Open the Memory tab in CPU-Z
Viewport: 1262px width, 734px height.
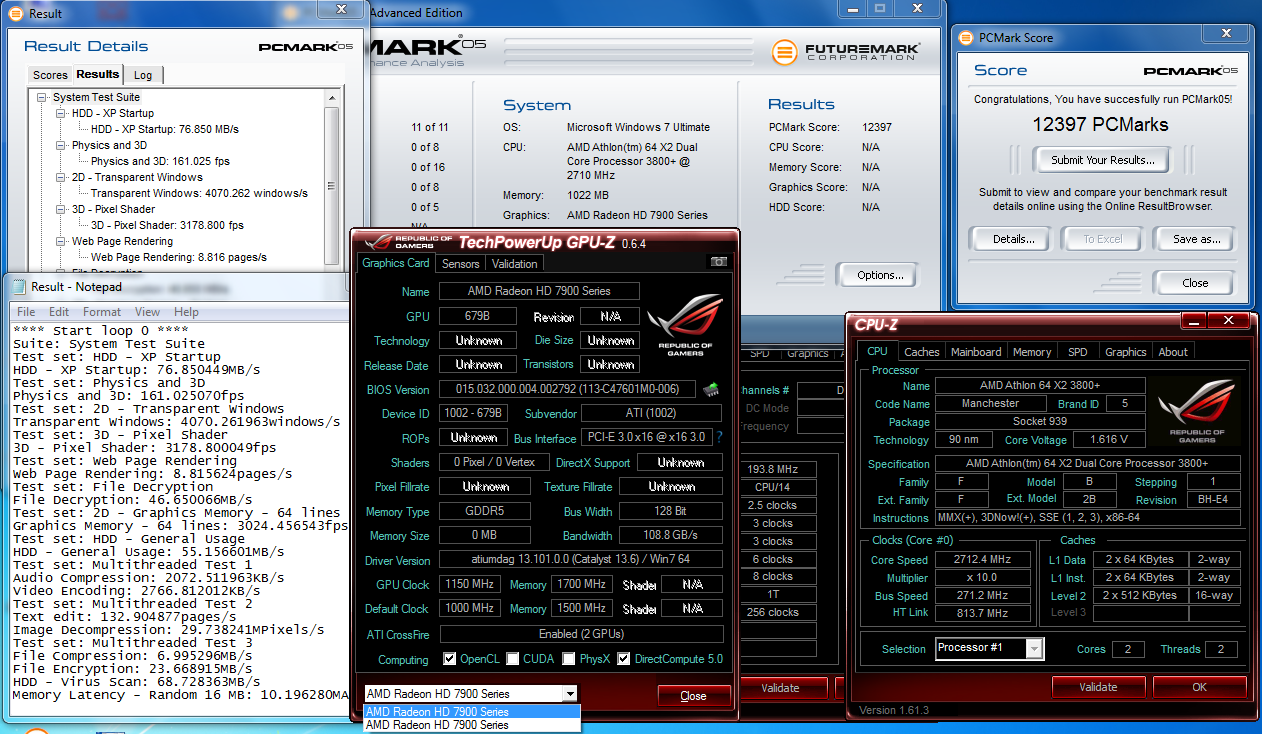pyautogui.click(x=1031, y=352)
